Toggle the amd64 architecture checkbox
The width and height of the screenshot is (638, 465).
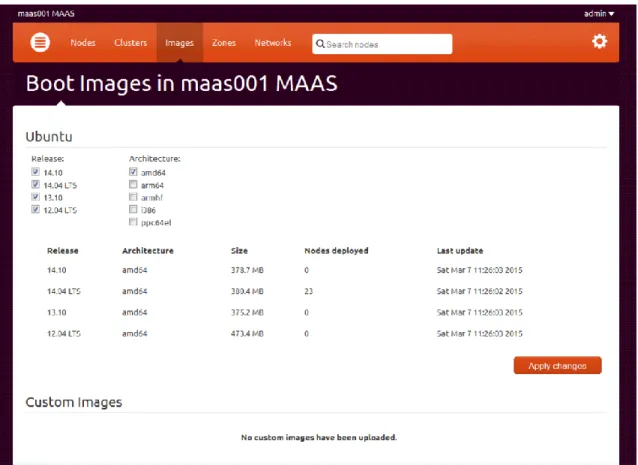[133, 172]
